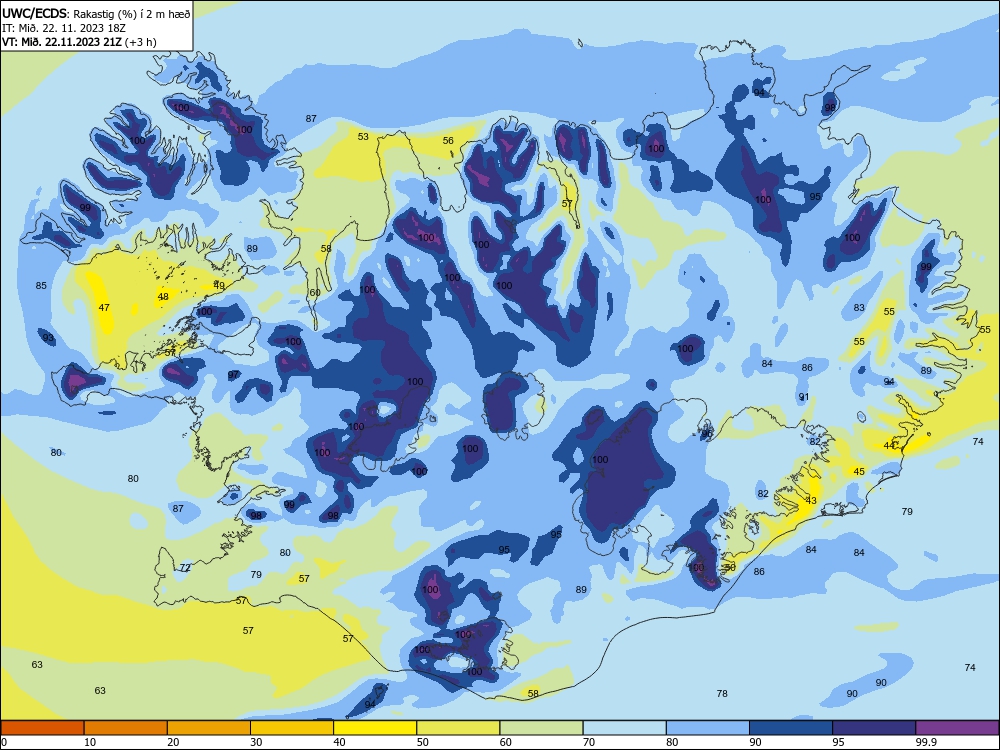Click the bright yellow 40–50 legend swatch
Image resolution: width=1000 pixels, height=750 pixels.
(375, 728)
